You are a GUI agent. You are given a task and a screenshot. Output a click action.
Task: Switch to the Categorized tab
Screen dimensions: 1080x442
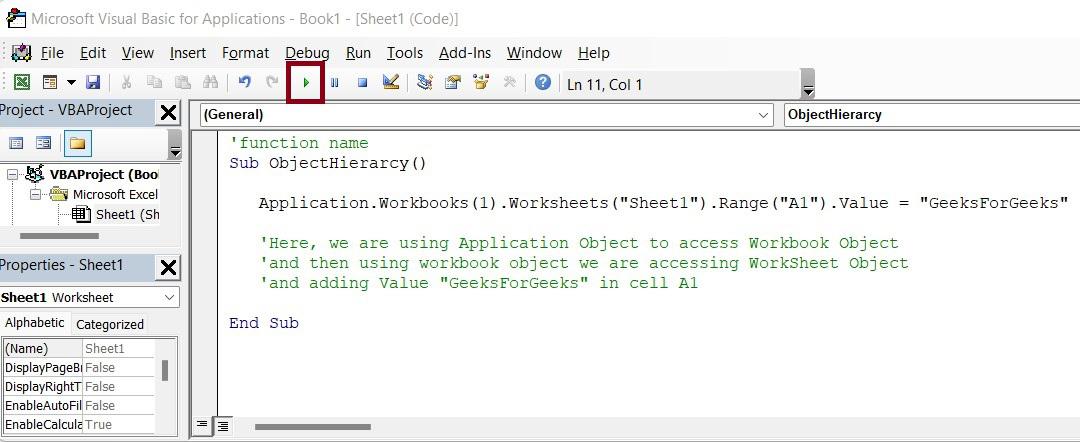(x=110, y=324)
